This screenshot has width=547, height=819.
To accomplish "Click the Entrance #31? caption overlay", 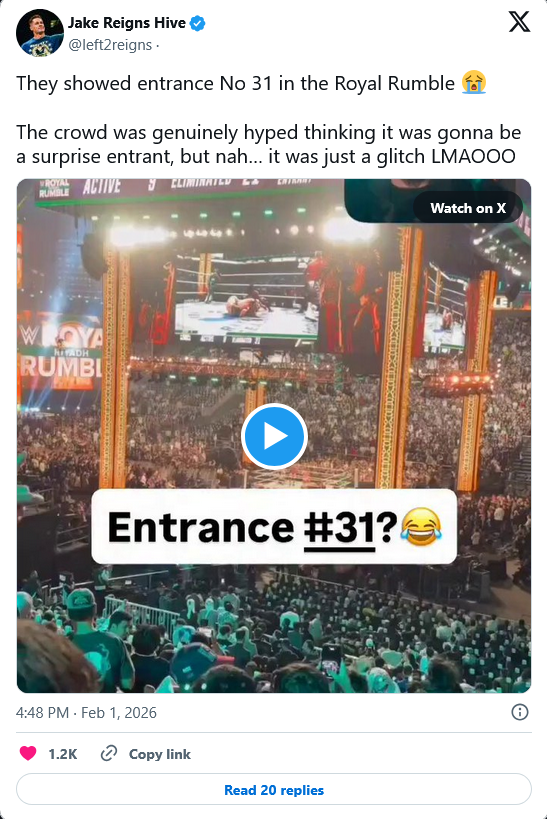I will click(x=274, y=526).
